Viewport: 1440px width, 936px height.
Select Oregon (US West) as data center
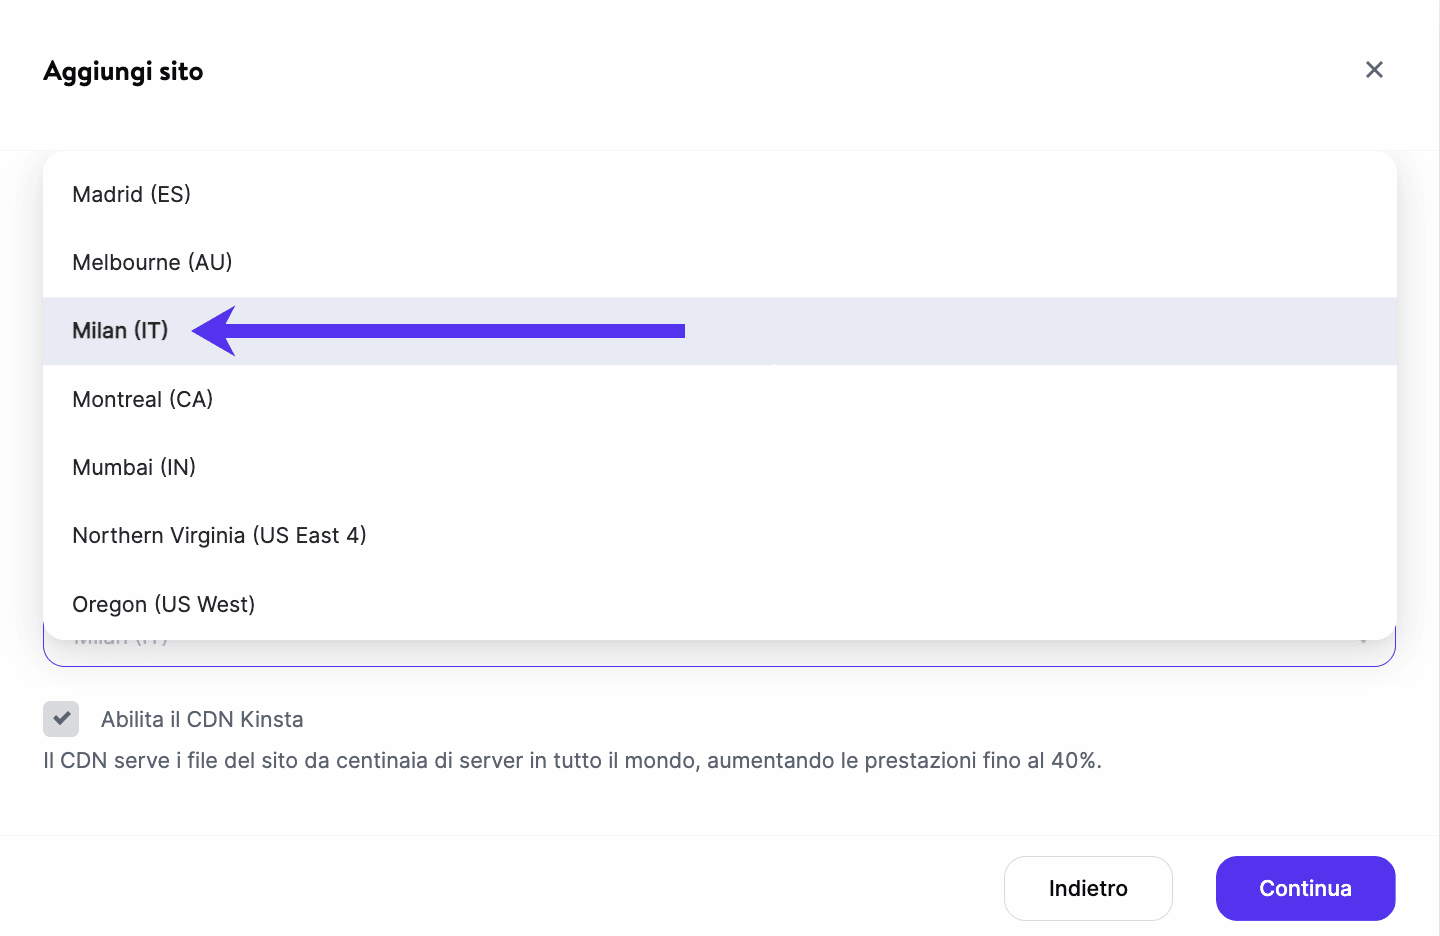tap(163, 604)
